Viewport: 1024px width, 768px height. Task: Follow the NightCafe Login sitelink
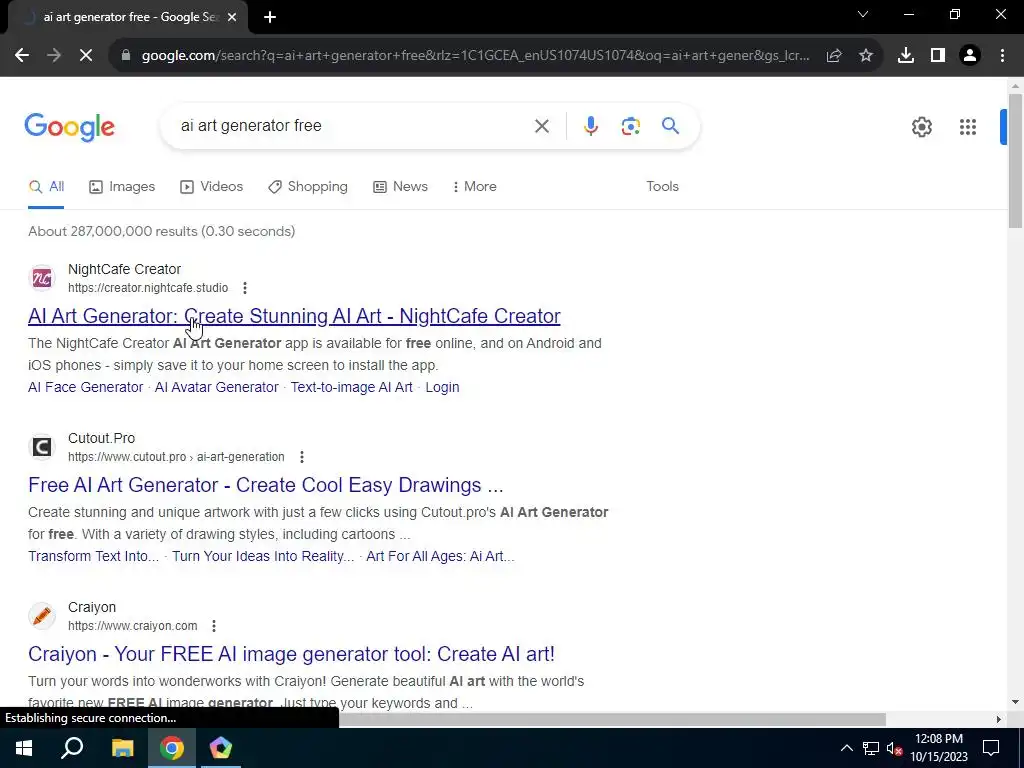442,387
